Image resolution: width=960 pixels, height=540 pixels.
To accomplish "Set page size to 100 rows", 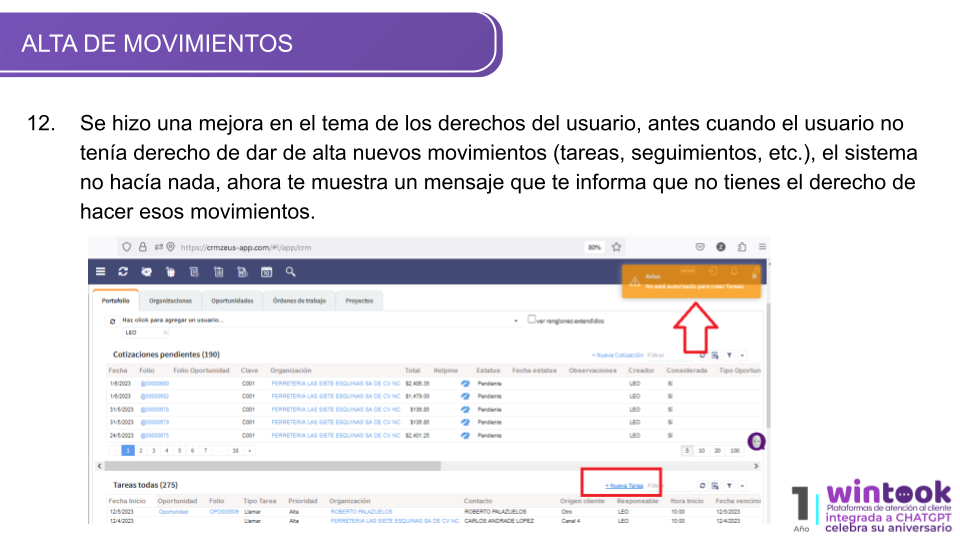I will coord(735,451).
